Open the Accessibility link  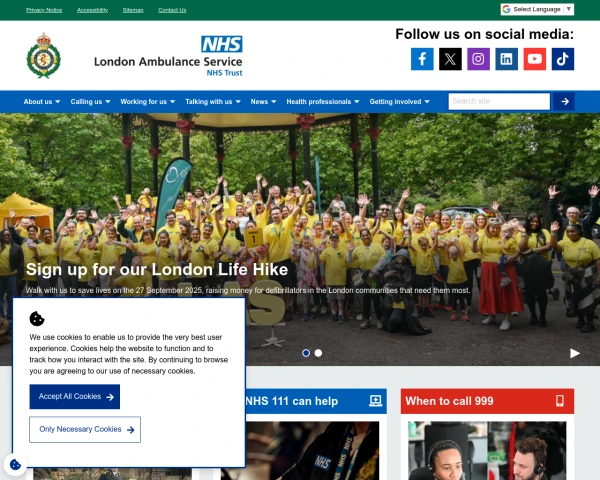(x=93, y=10)
